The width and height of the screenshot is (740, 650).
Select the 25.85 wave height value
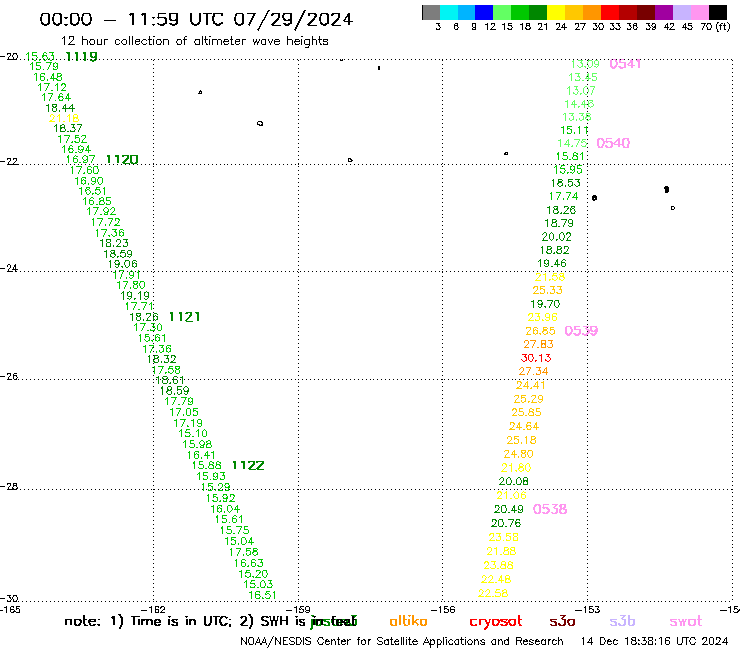coord(527,413)
